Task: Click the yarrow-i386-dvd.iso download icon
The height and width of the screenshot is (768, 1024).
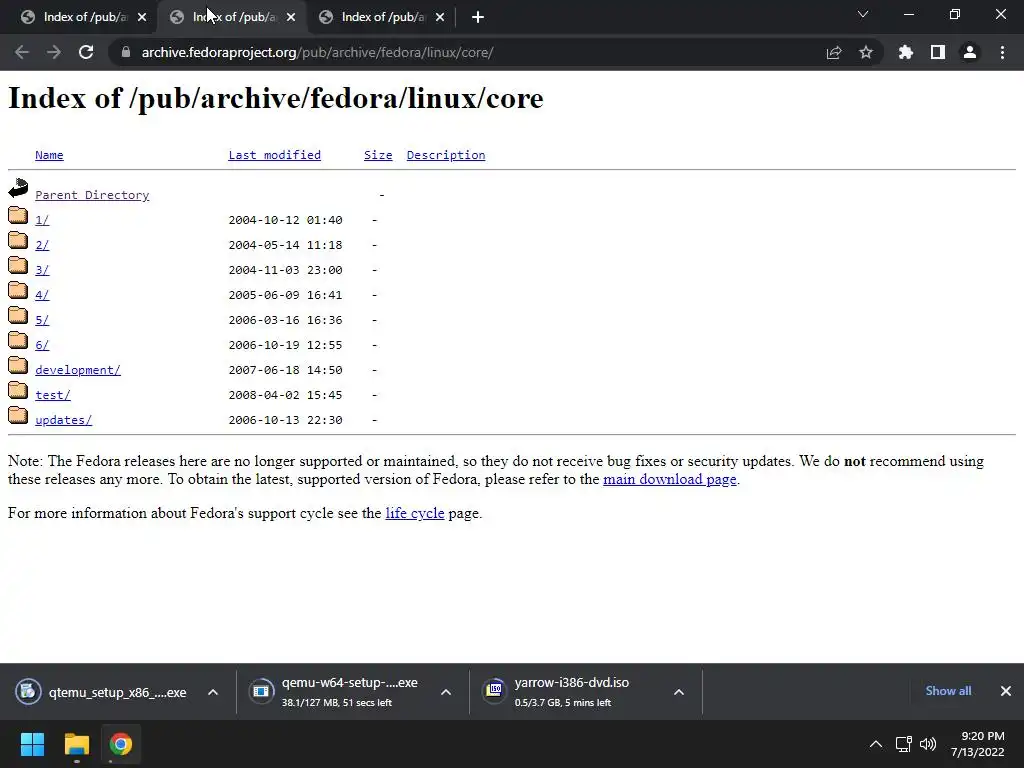Action: [x=494, y=690]
